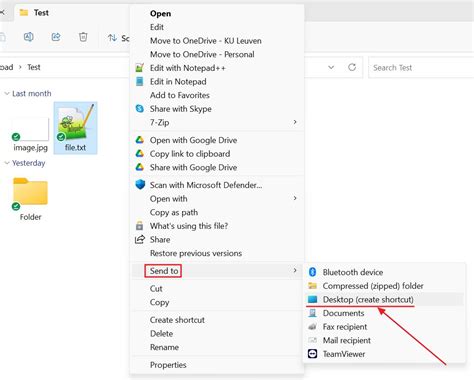Click Google Drive icon beside Open with Google Drive
Screen dimensions: 474x380
point(140,140)
